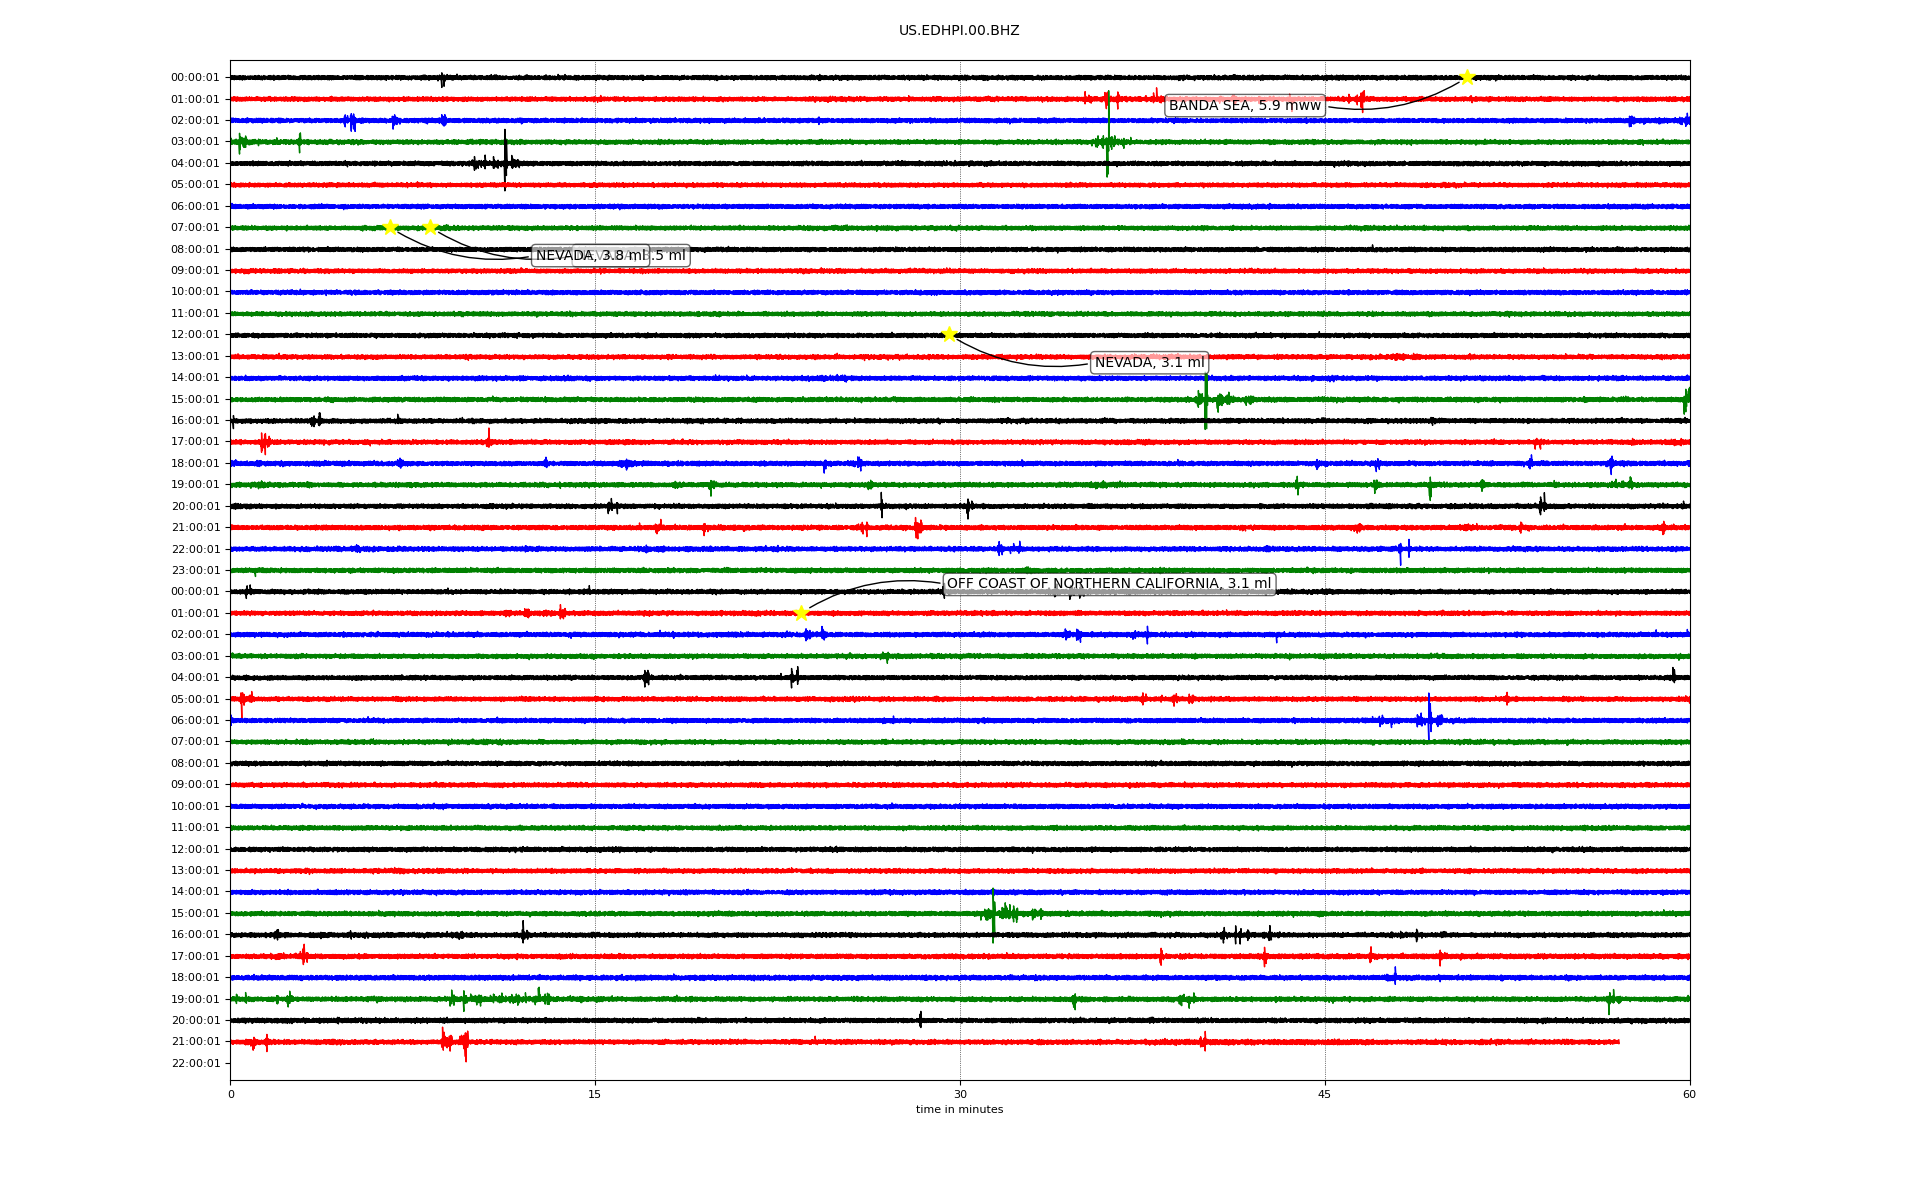This screenshot has width=1920, height=1200.
Task: Click the plot title US.EDHPI.00.BHZ
Action: (x=959, y=31)
